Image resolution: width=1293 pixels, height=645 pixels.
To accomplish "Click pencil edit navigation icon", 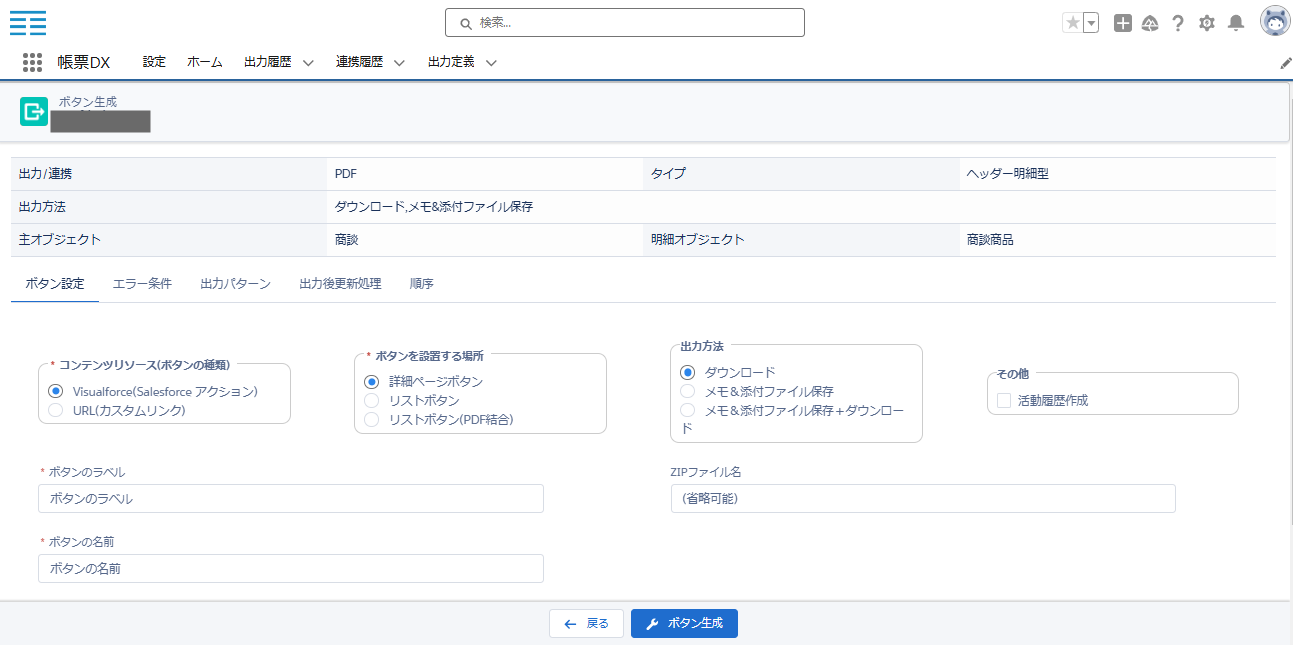I will click(1286, 63).
